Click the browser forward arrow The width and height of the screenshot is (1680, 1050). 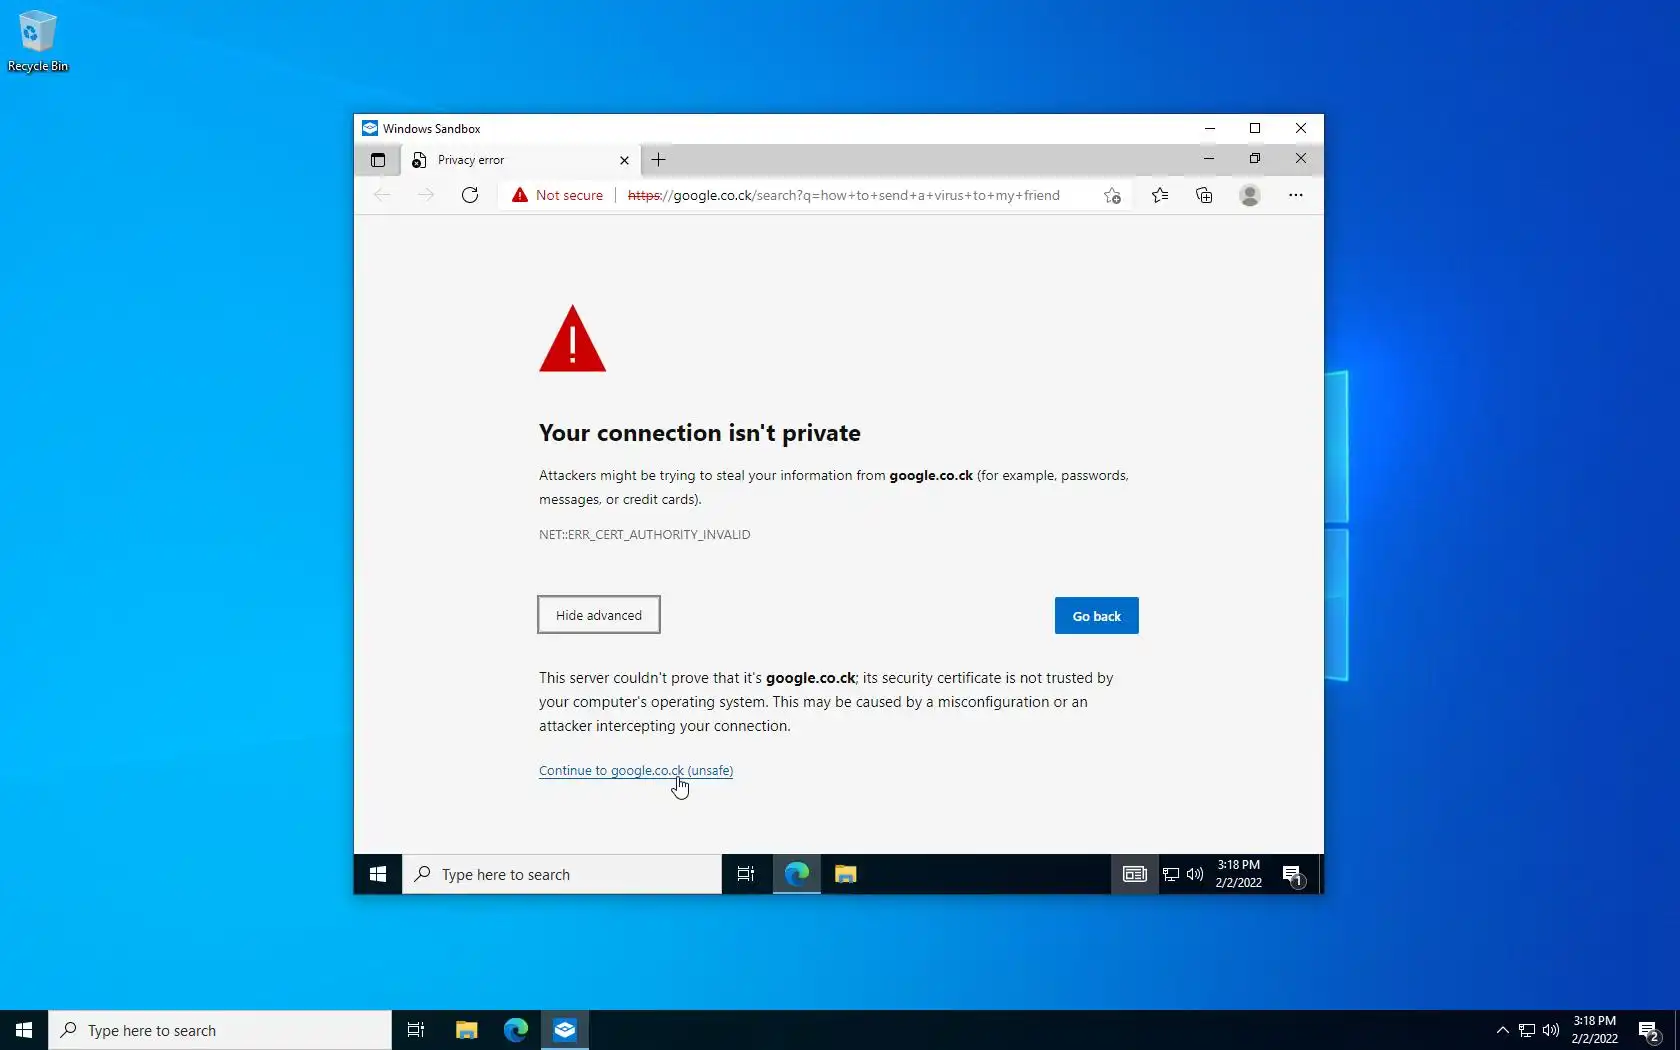point(426,195)
